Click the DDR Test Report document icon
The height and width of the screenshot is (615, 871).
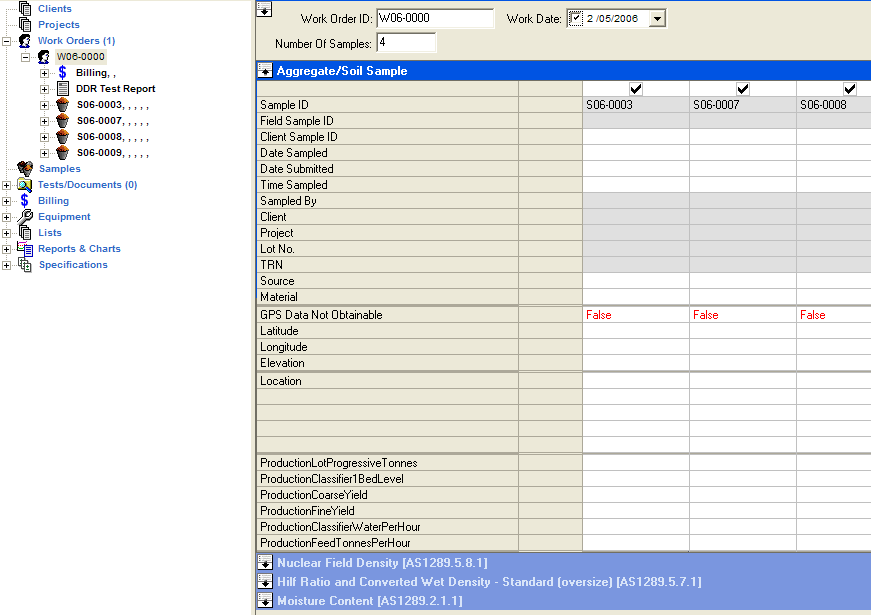pos(62,89)
